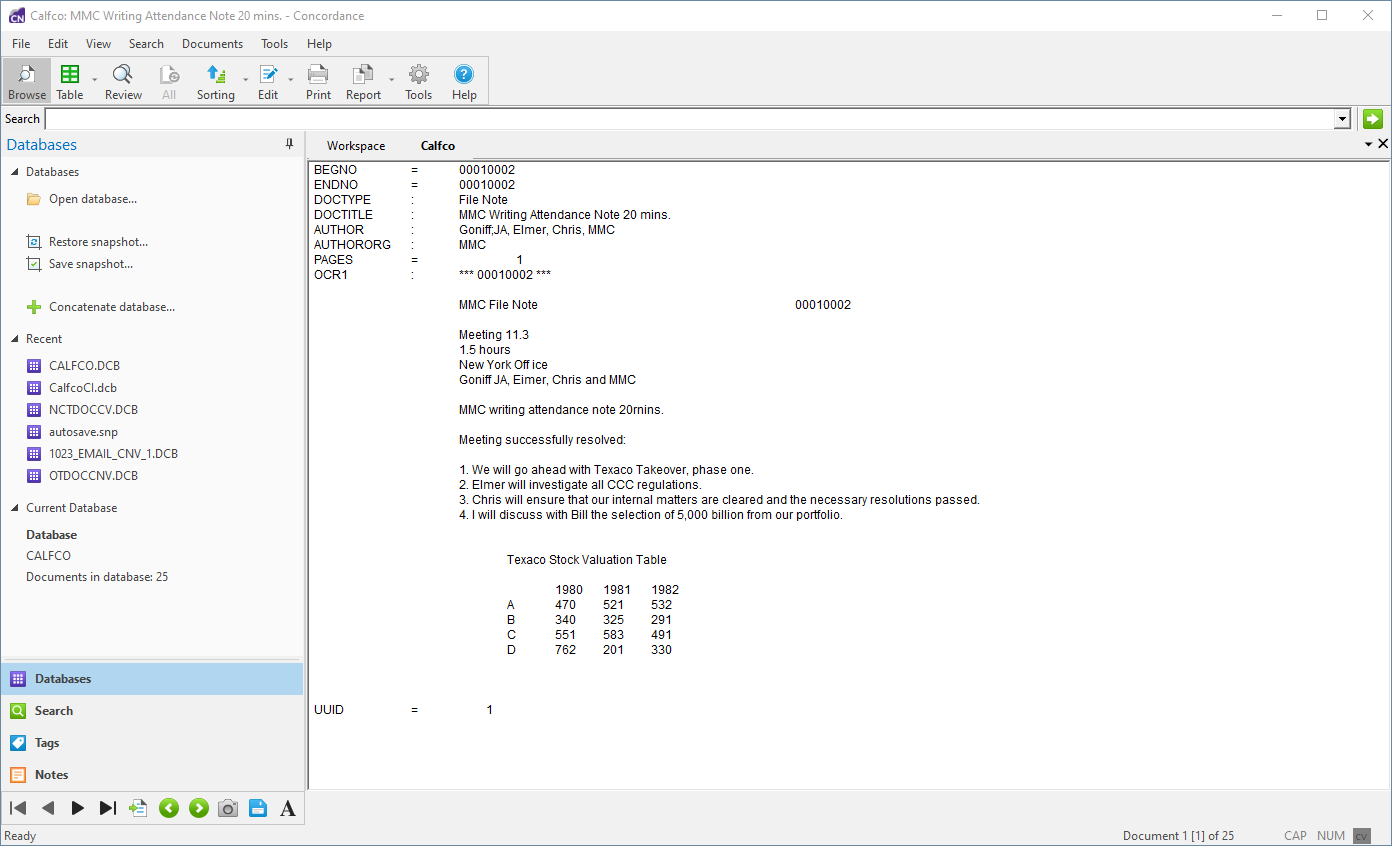
Task: Print the document using toolbar Print
Action: pyautogui.click(x=318, y=81)
